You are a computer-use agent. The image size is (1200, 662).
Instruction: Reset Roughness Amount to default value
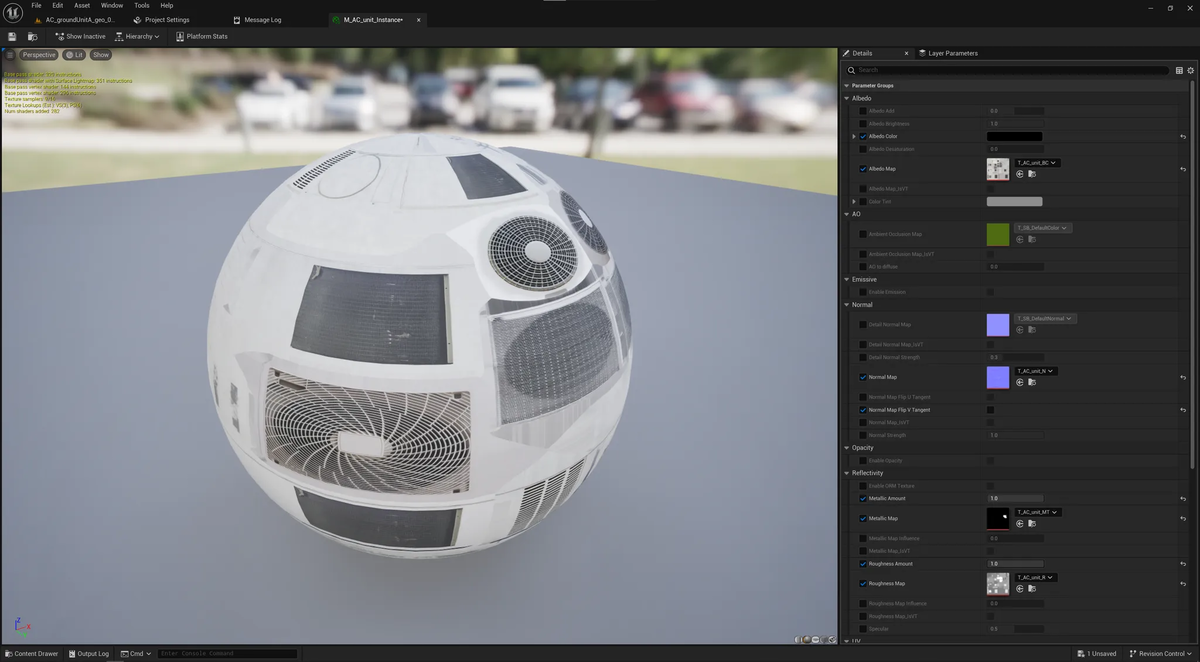(1183, 564)
